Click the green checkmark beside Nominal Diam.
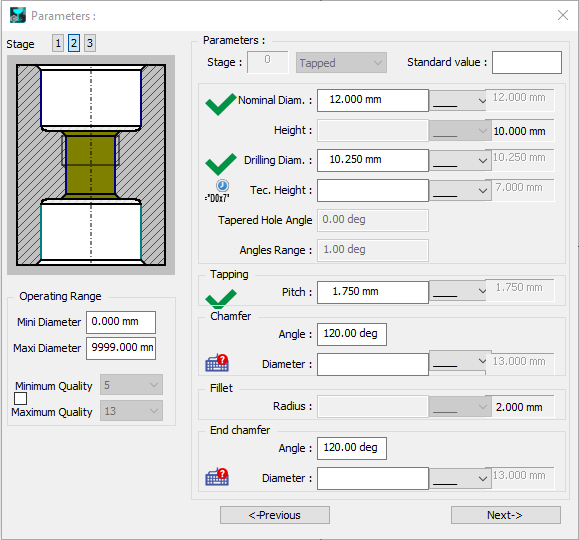Viewport: 579px width, 540px height. [220, 105]
